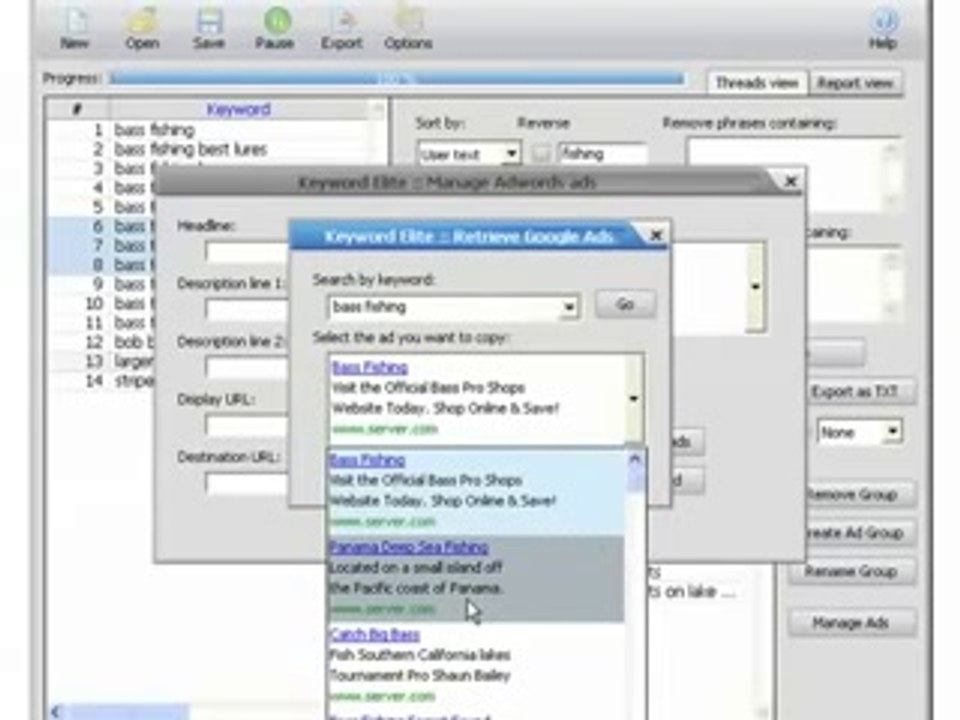Click the Keyword column header
960x720 pixels.
239,109
